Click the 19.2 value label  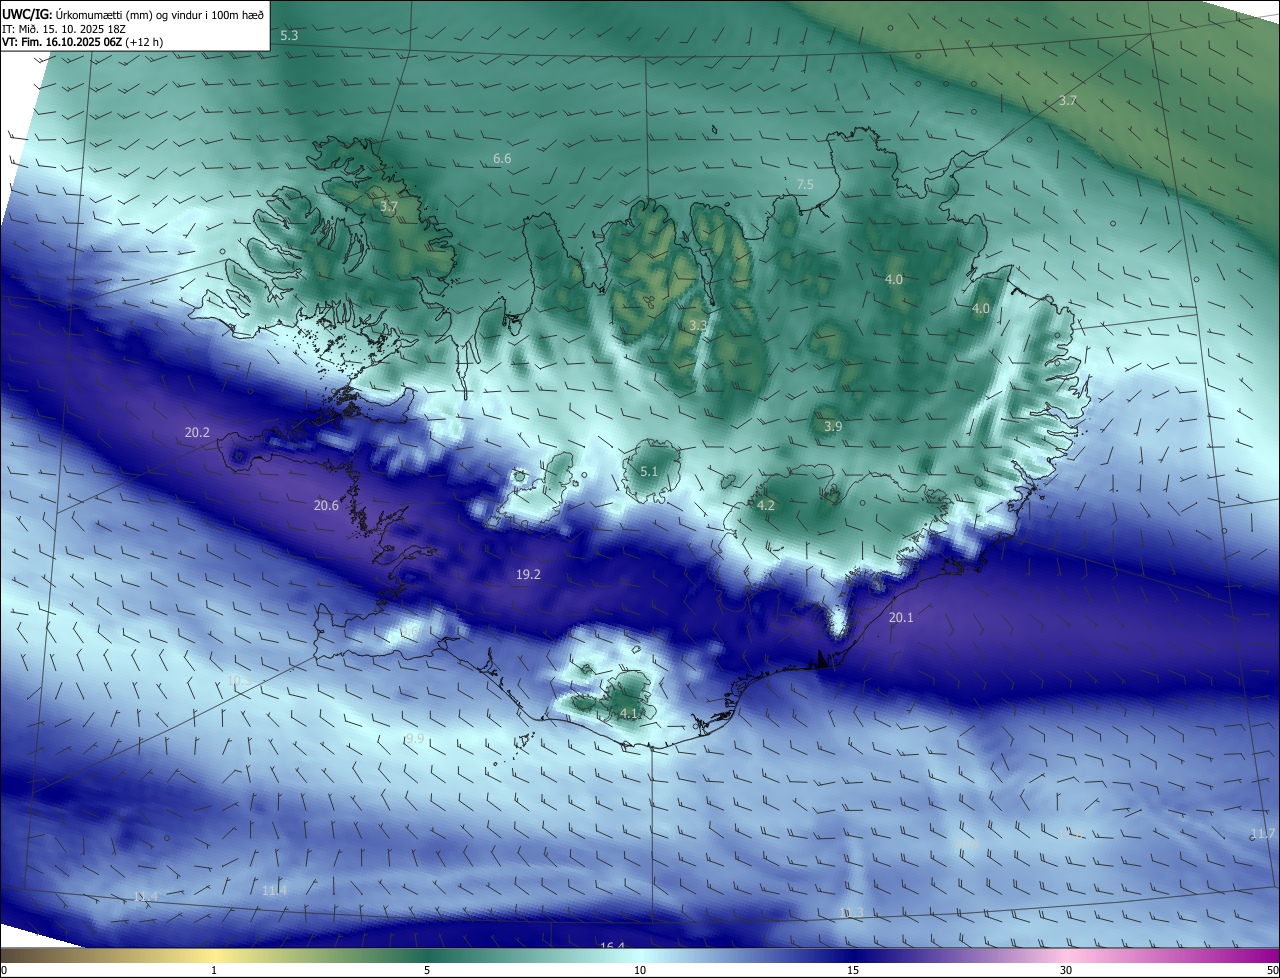click(528, 575)
